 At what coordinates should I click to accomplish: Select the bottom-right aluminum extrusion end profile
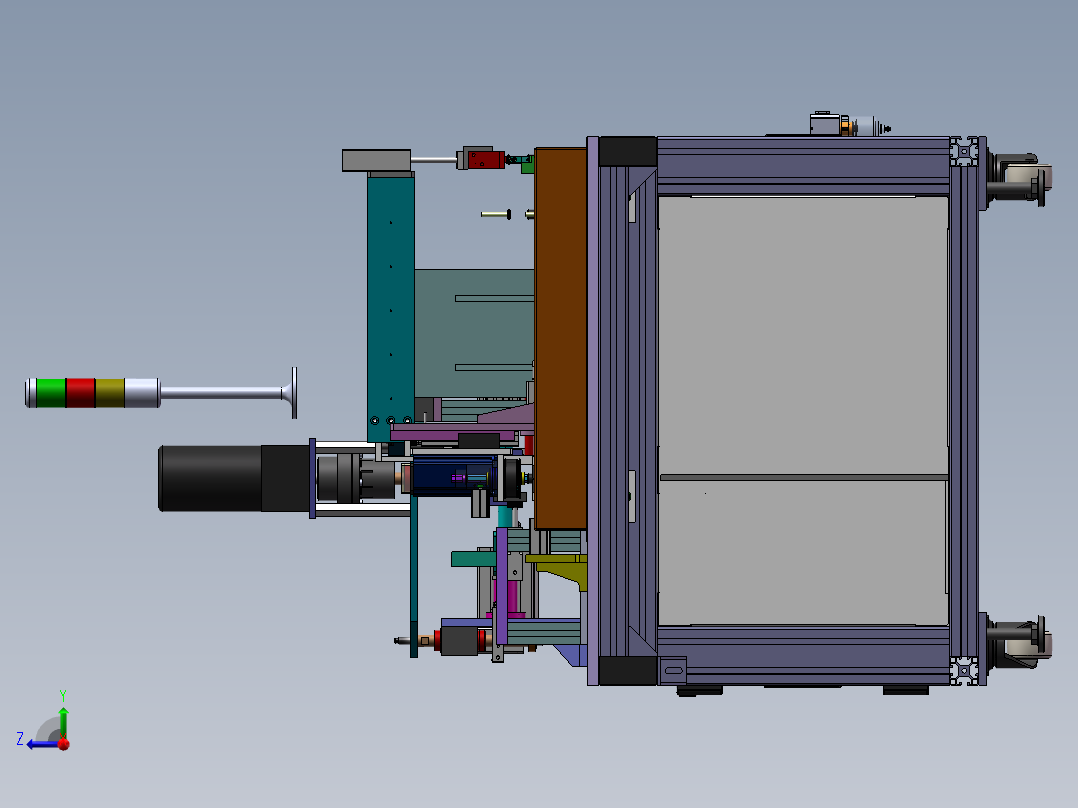pos(965,670)
